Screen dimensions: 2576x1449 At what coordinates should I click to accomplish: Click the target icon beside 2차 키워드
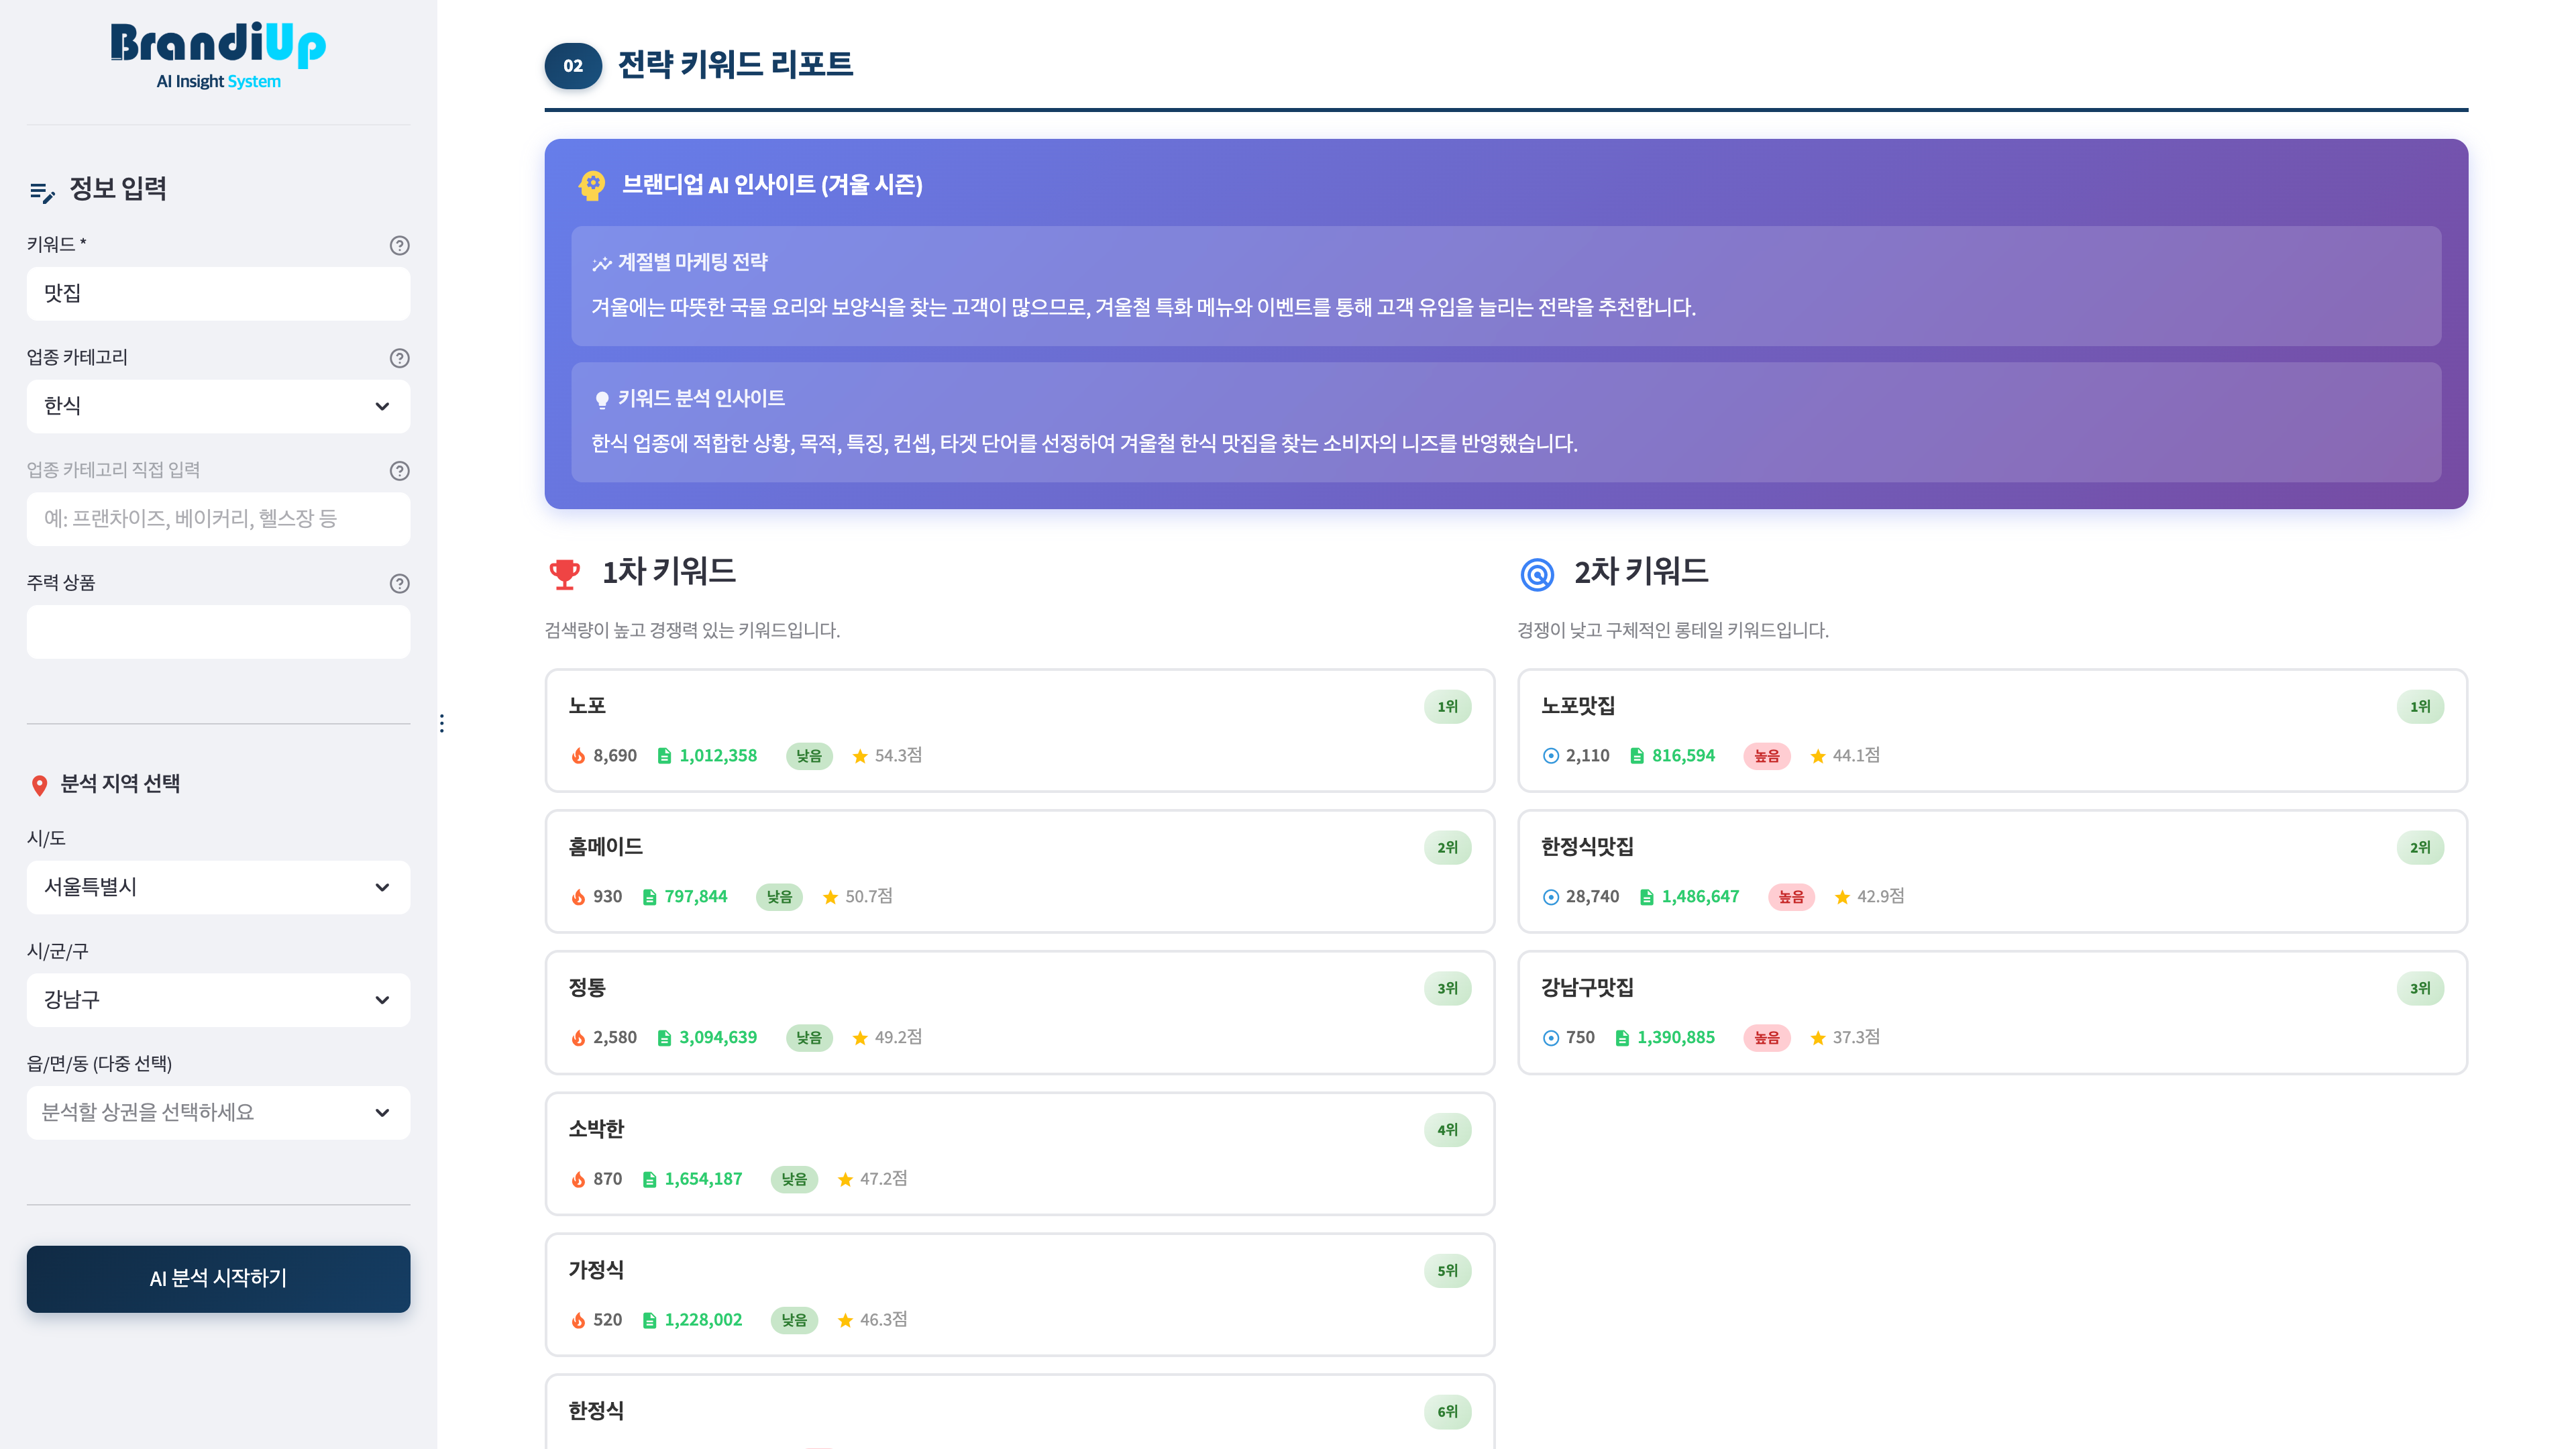[x=1537, y=573]
